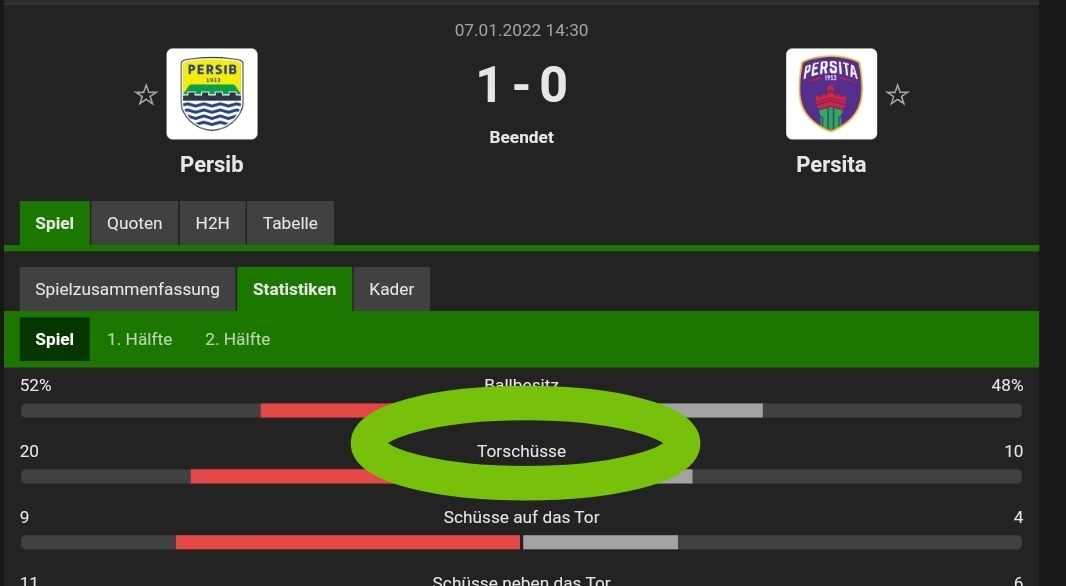Open the H2H tab

click(x=212, y=223)
